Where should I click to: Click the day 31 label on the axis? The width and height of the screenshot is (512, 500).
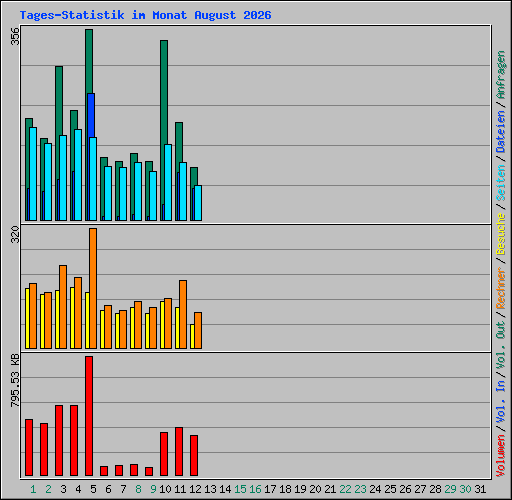click(480, 489)
